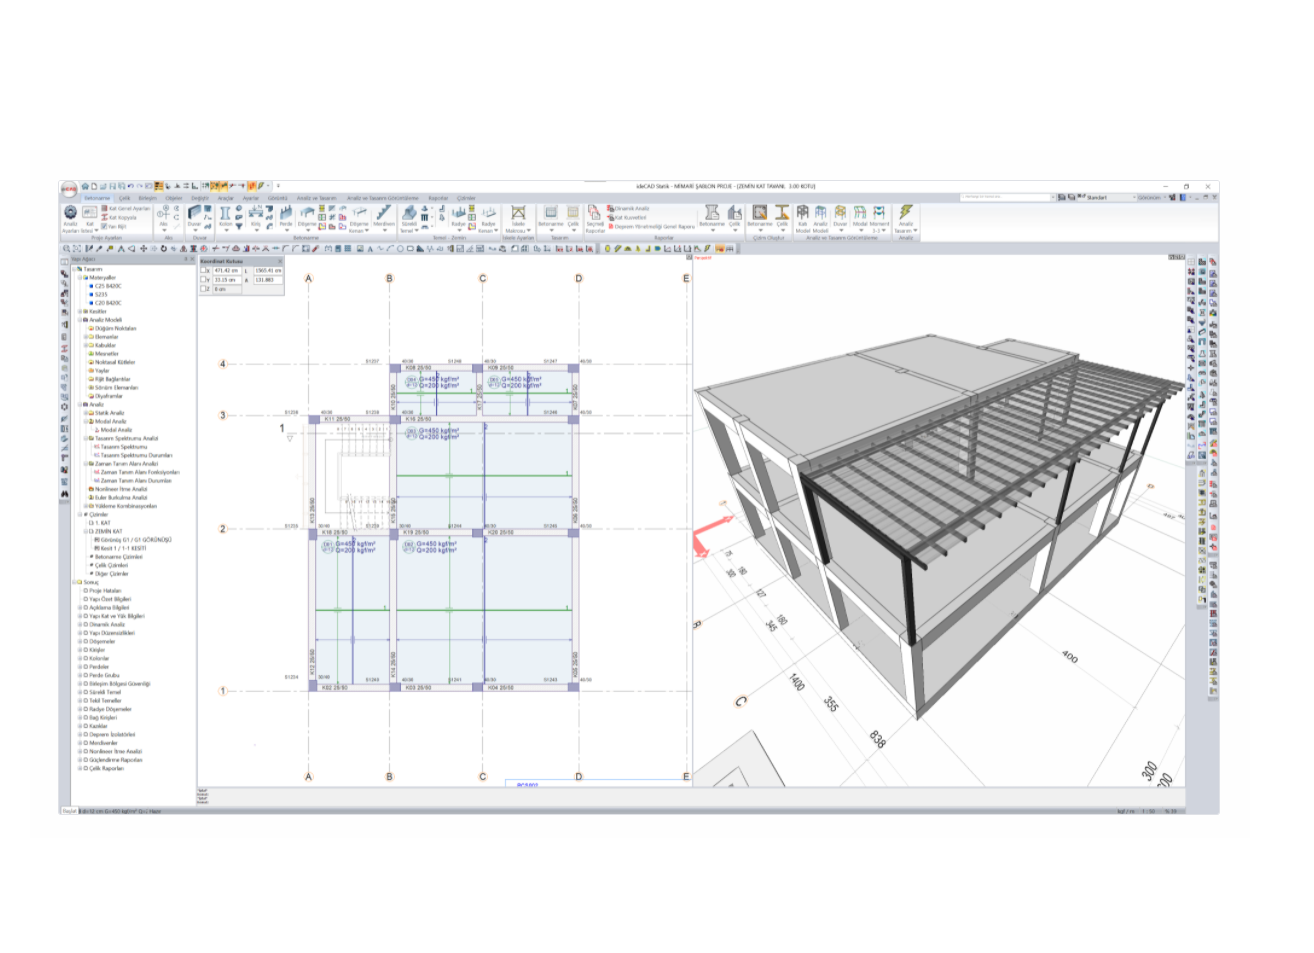
Task: Open the Analiz Tasarım dropdown arrow
Action: point(915,231)
